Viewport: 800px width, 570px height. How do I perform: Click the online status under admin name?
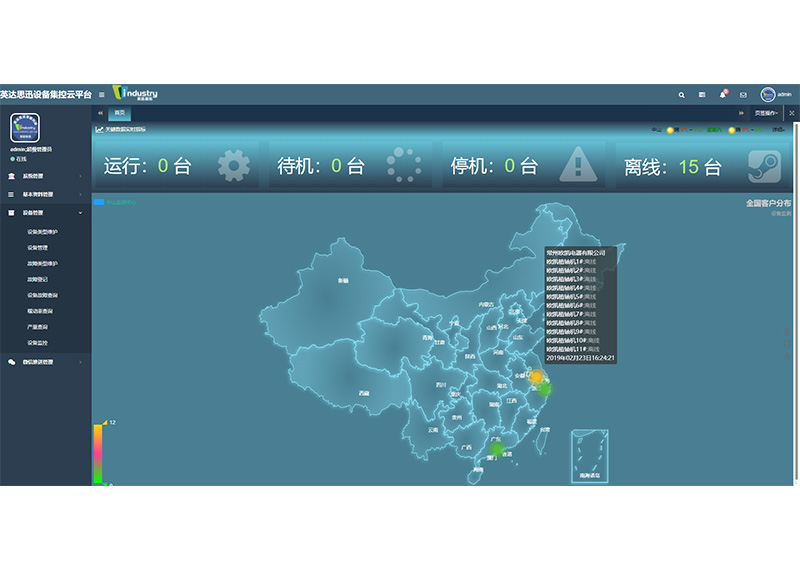18,159
